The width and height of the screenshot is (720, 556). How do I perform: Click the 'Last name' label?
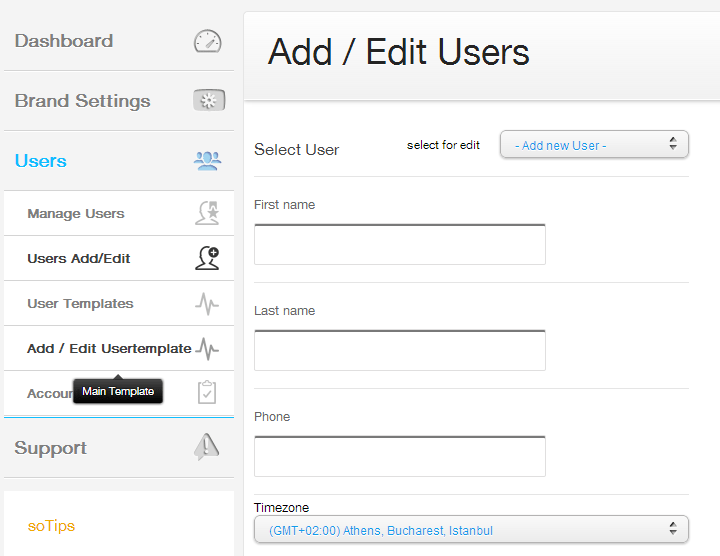coord(285,310)
